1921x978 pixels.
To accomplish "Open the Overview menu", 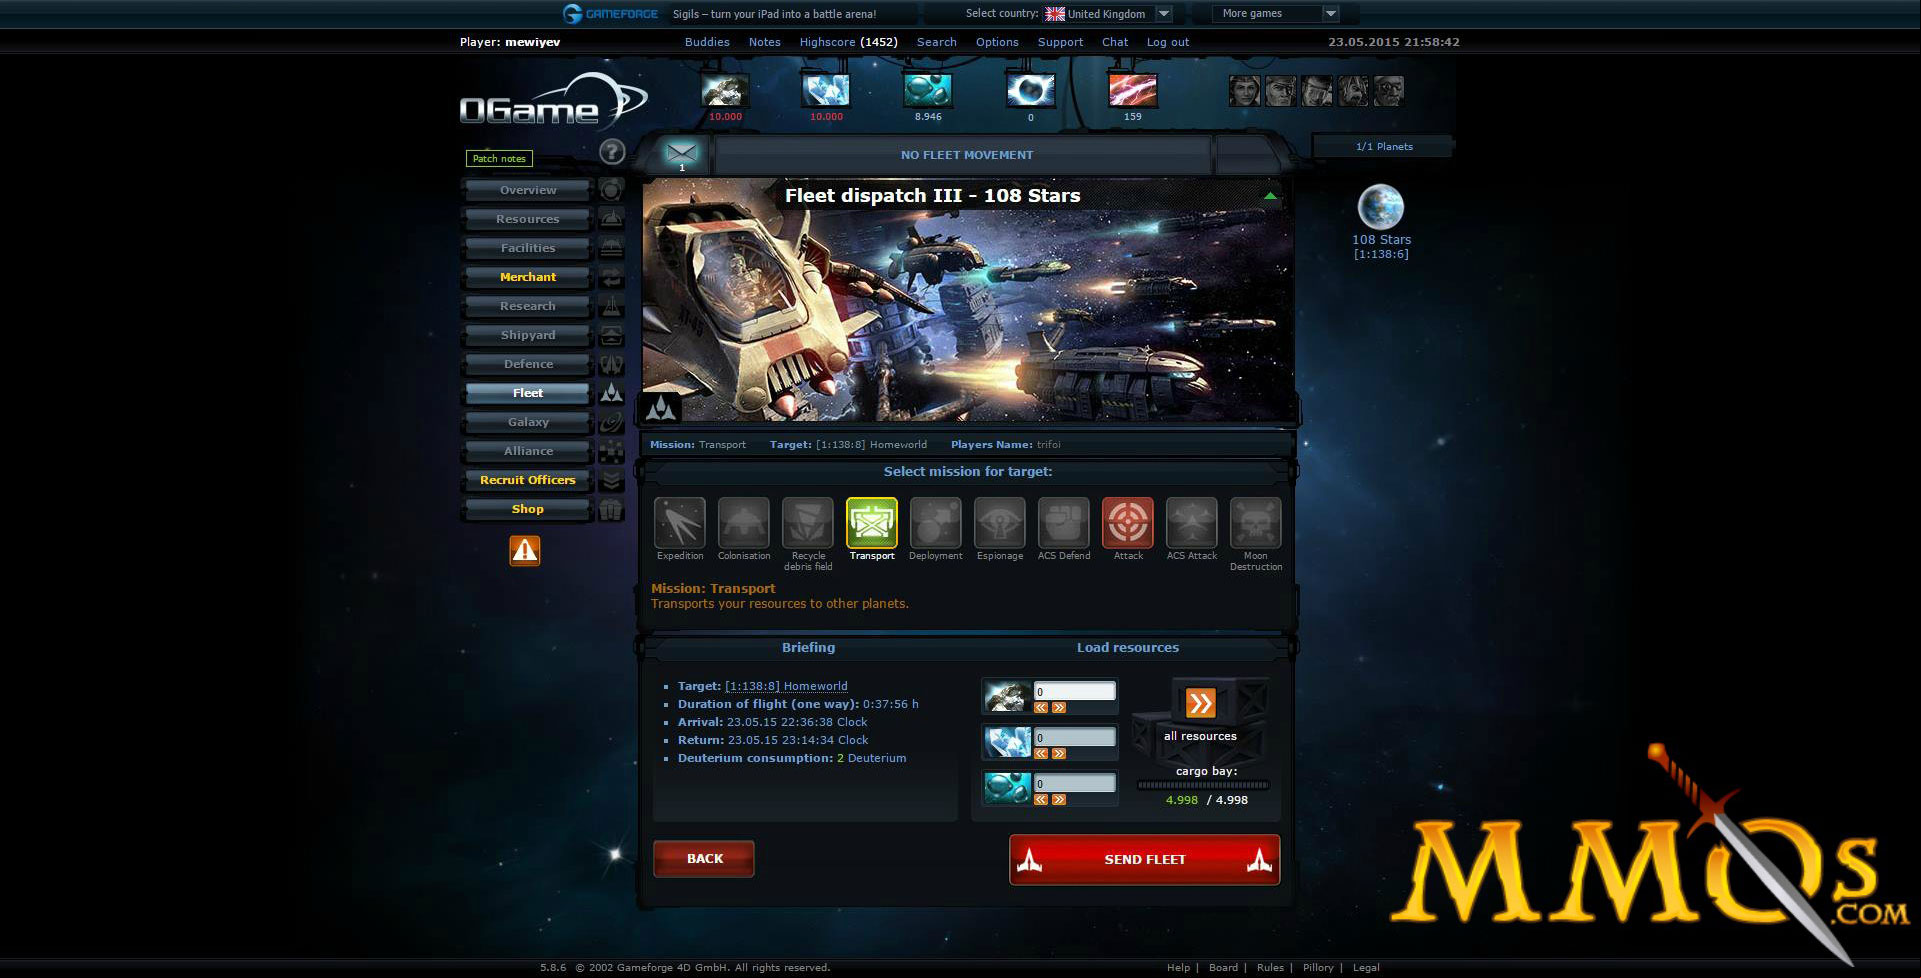I will point(528,190).
